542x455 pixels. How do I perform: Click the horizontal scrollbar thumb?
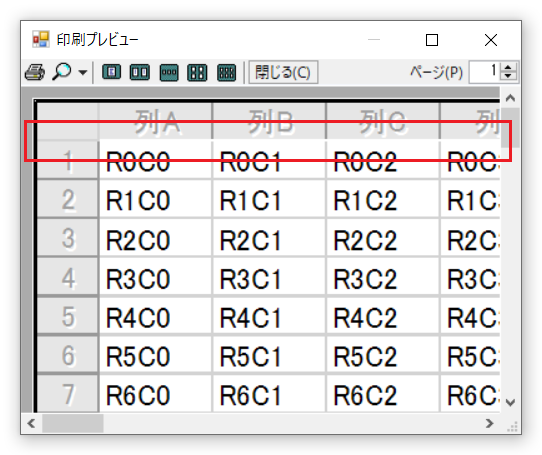pyautogui.click(x=73, y=423)
